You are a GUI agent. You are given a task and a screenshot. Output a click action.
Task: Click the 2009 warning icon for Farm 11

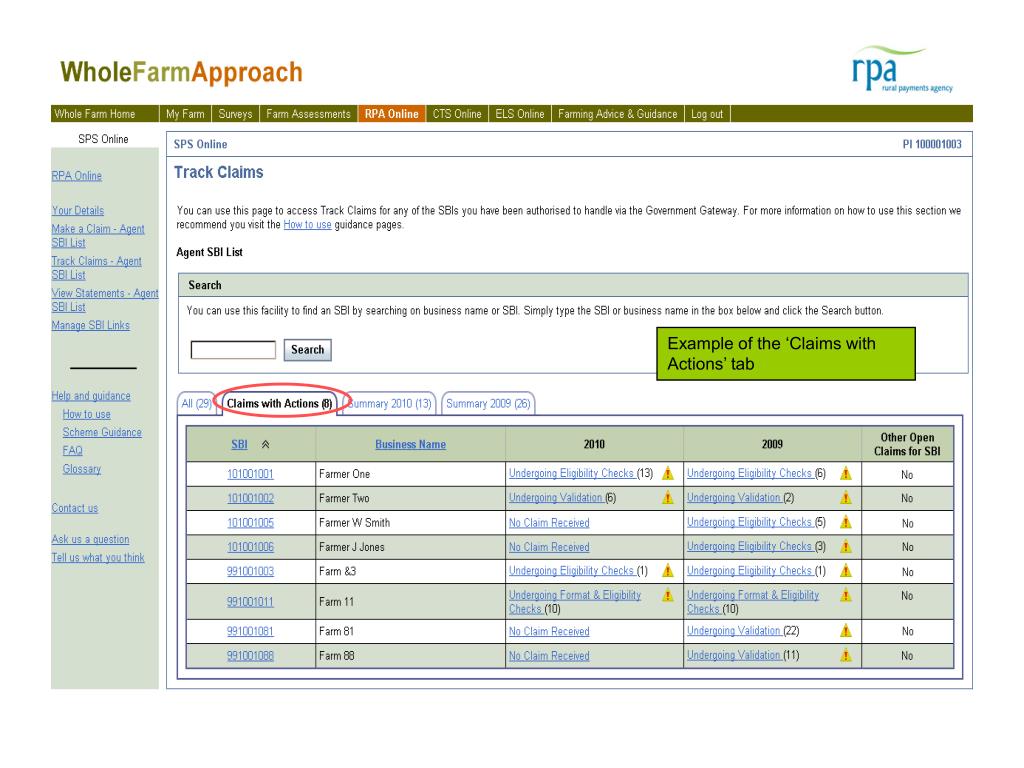(846, 595)
